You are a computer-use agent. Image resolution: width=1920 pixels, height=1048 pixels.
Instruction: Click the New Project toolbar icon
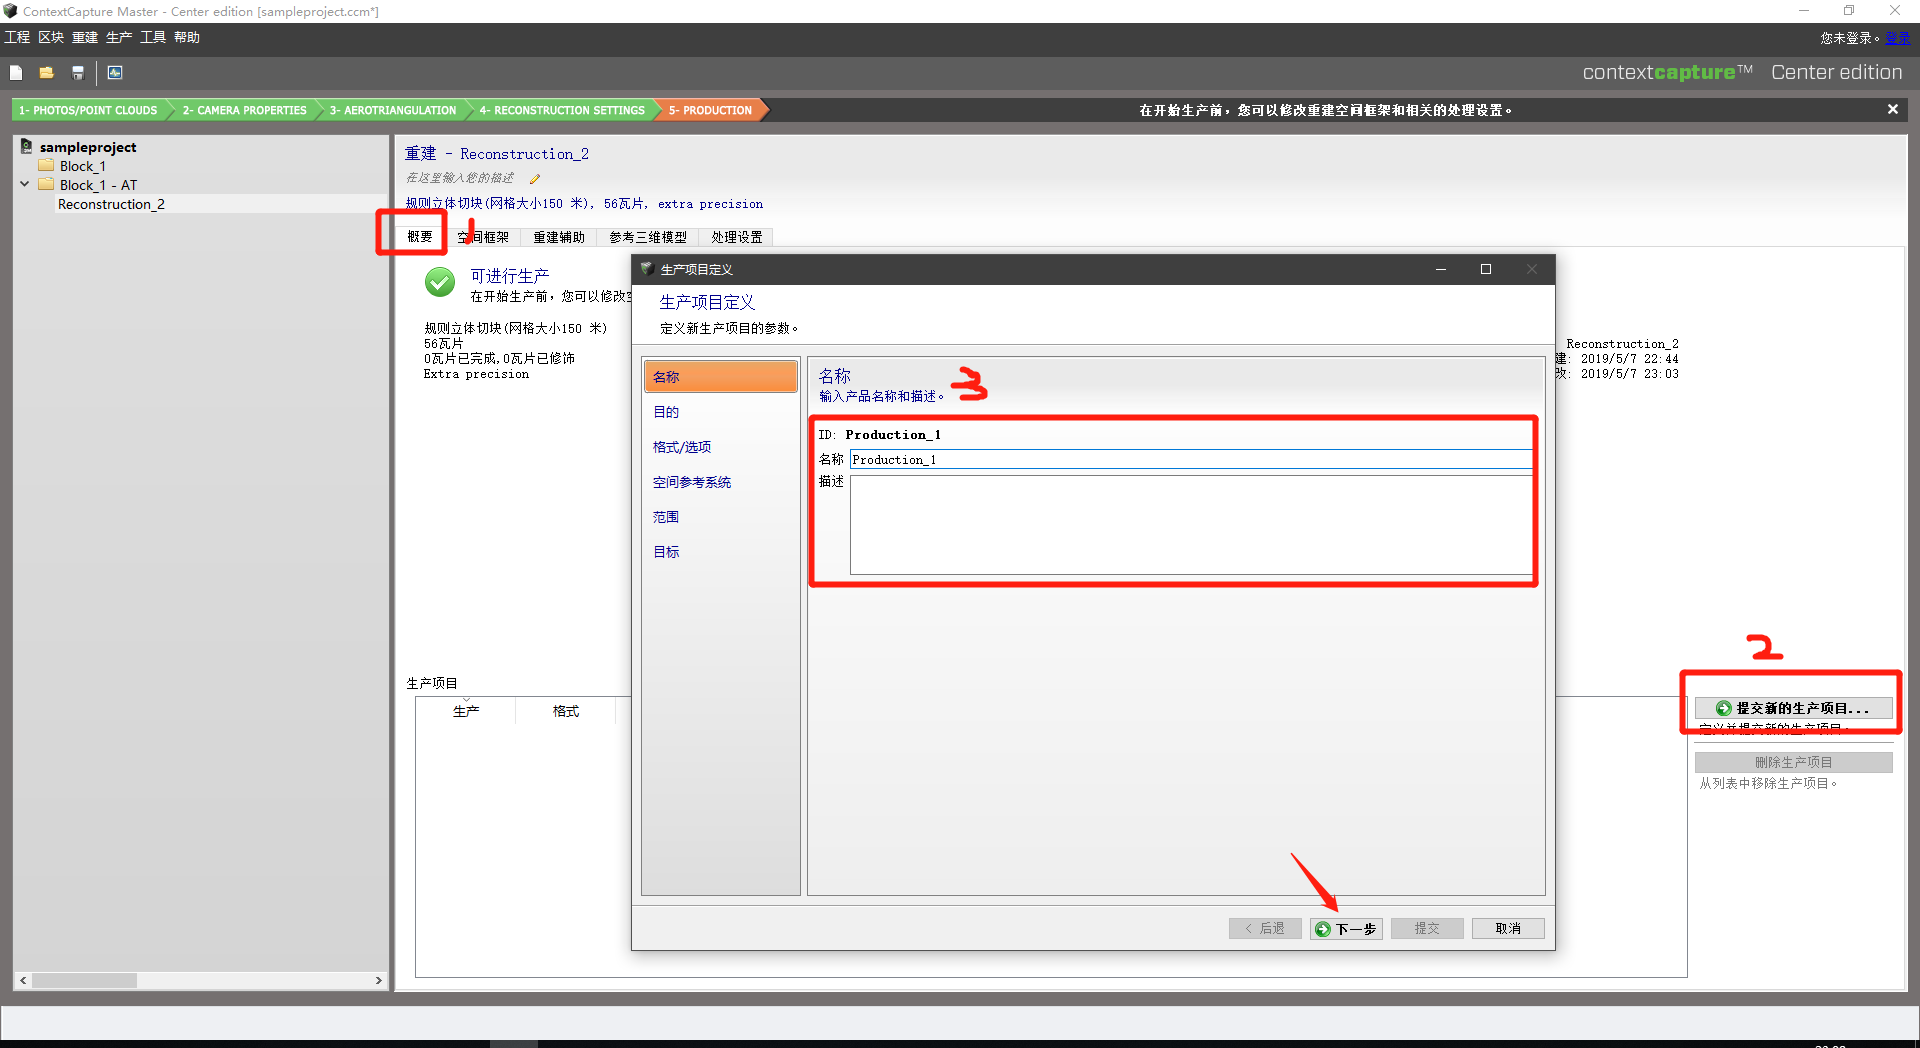[16, 73]
